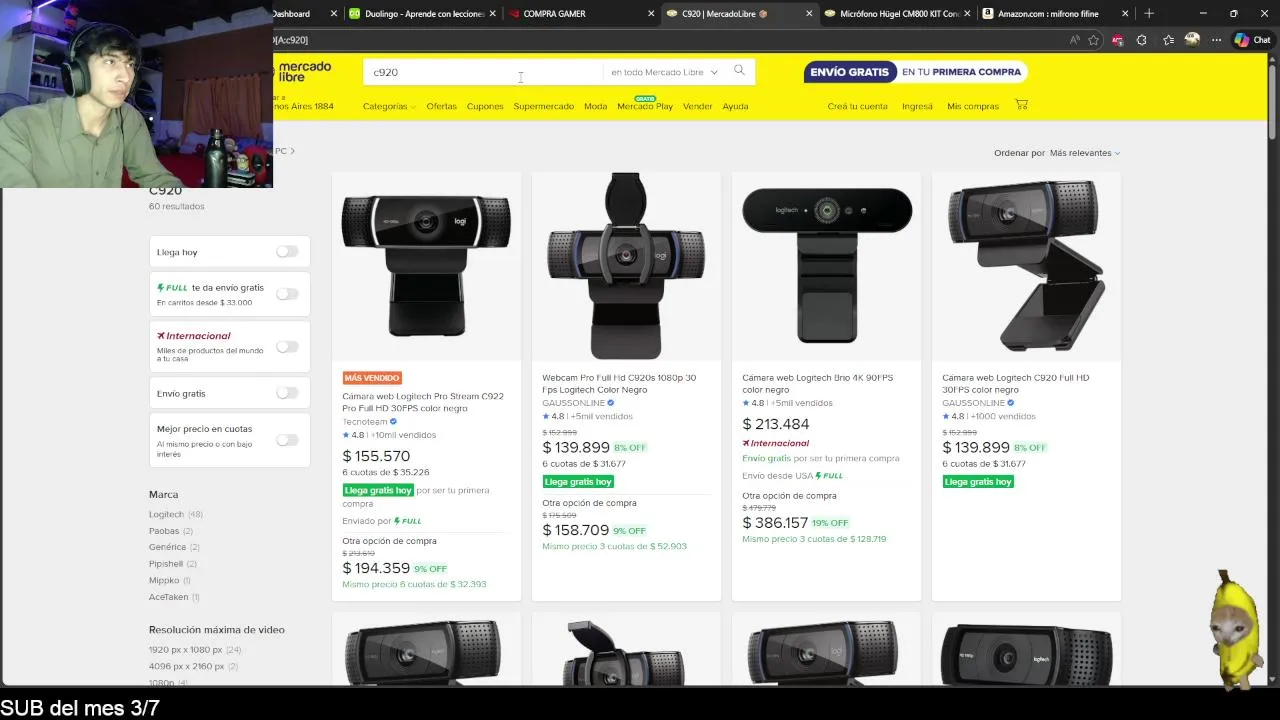
Task: Switch to the Micrófono Hügel CM800 tab
Action: click(x=897, y=14)
